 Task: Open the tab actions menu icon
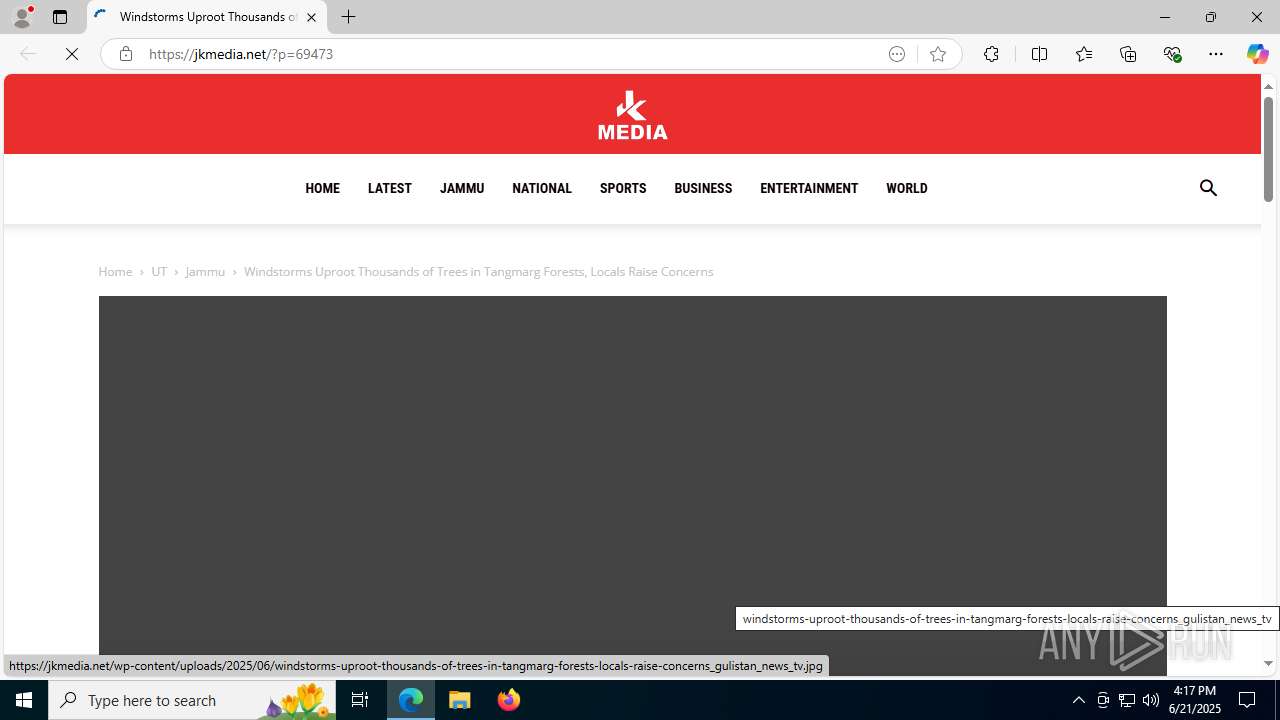tap(60, 17)
